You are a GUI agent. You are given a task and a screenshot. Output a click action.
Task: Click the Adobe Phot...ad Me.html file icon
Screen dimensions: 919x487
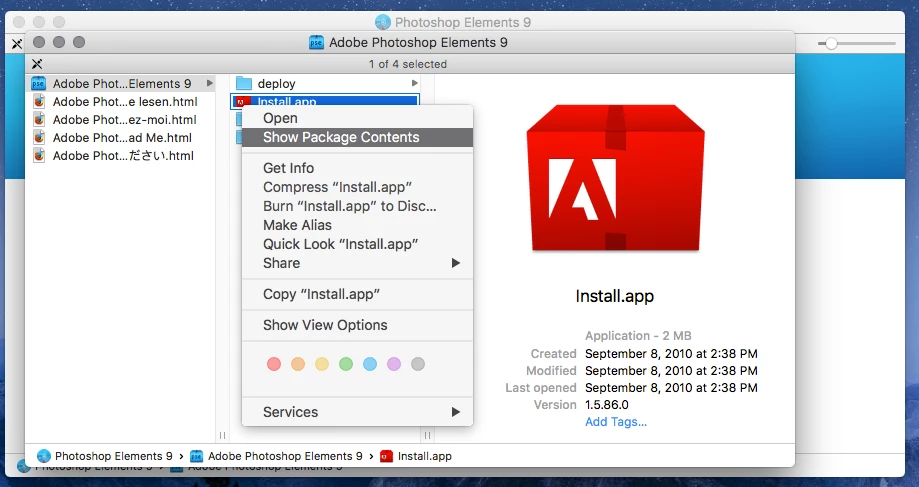coord(39,138)
